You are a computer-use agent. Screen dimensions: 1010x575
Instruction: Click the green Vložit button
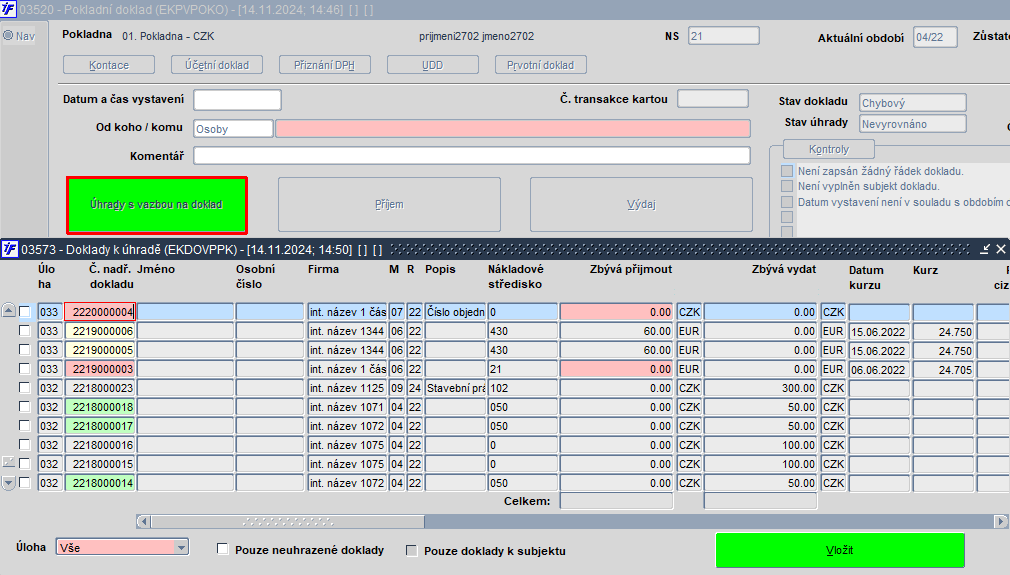tap(840, 551)
